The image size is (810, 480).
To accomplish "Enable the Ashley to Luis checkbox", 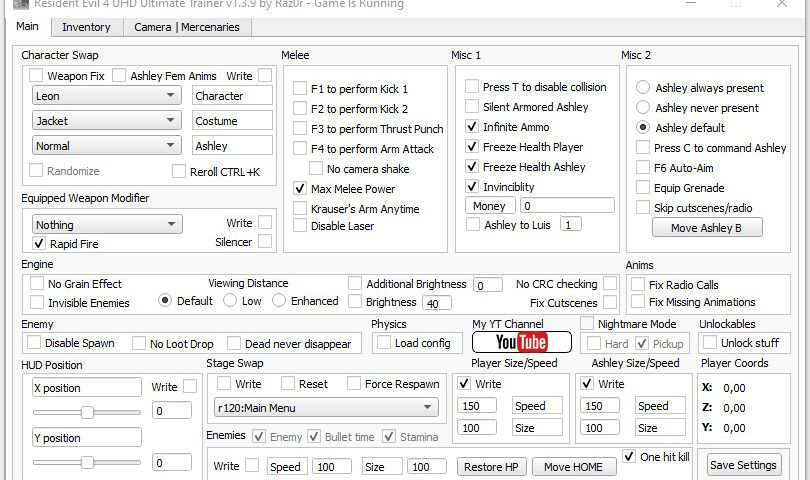I will click(473, 224).
